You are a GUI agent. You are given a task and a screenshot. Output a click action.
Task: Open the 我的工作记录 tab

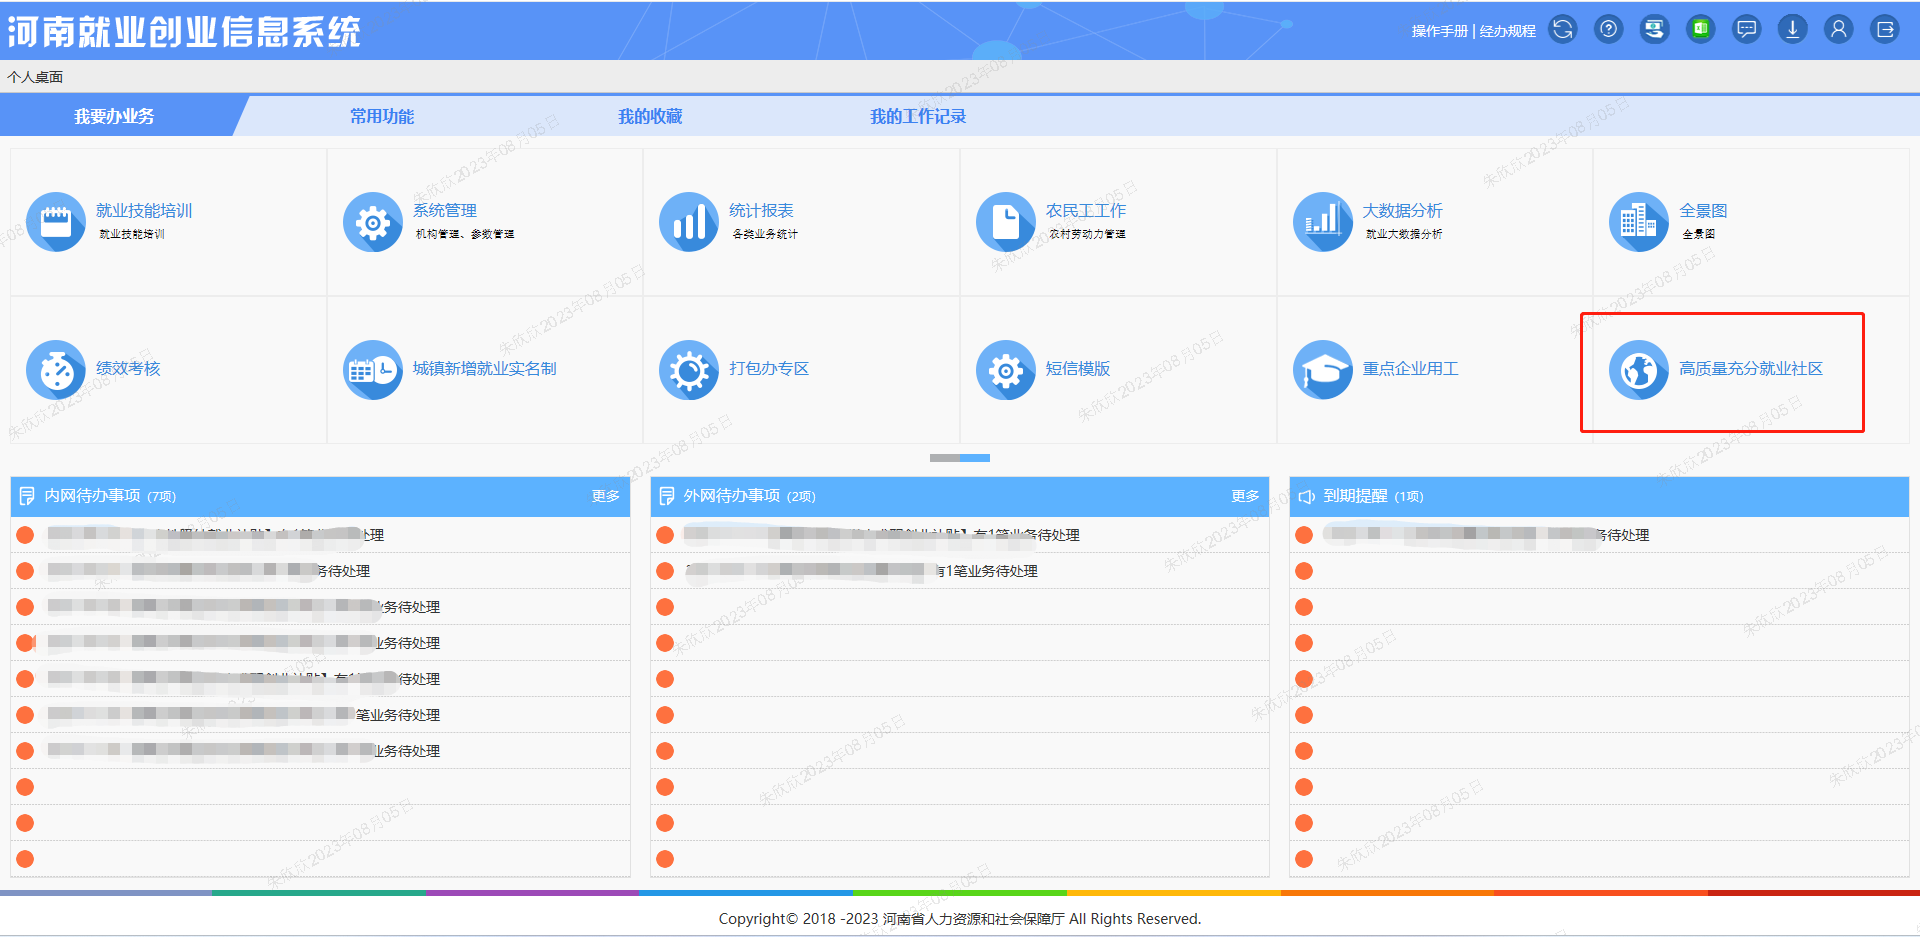pos(917,117)
